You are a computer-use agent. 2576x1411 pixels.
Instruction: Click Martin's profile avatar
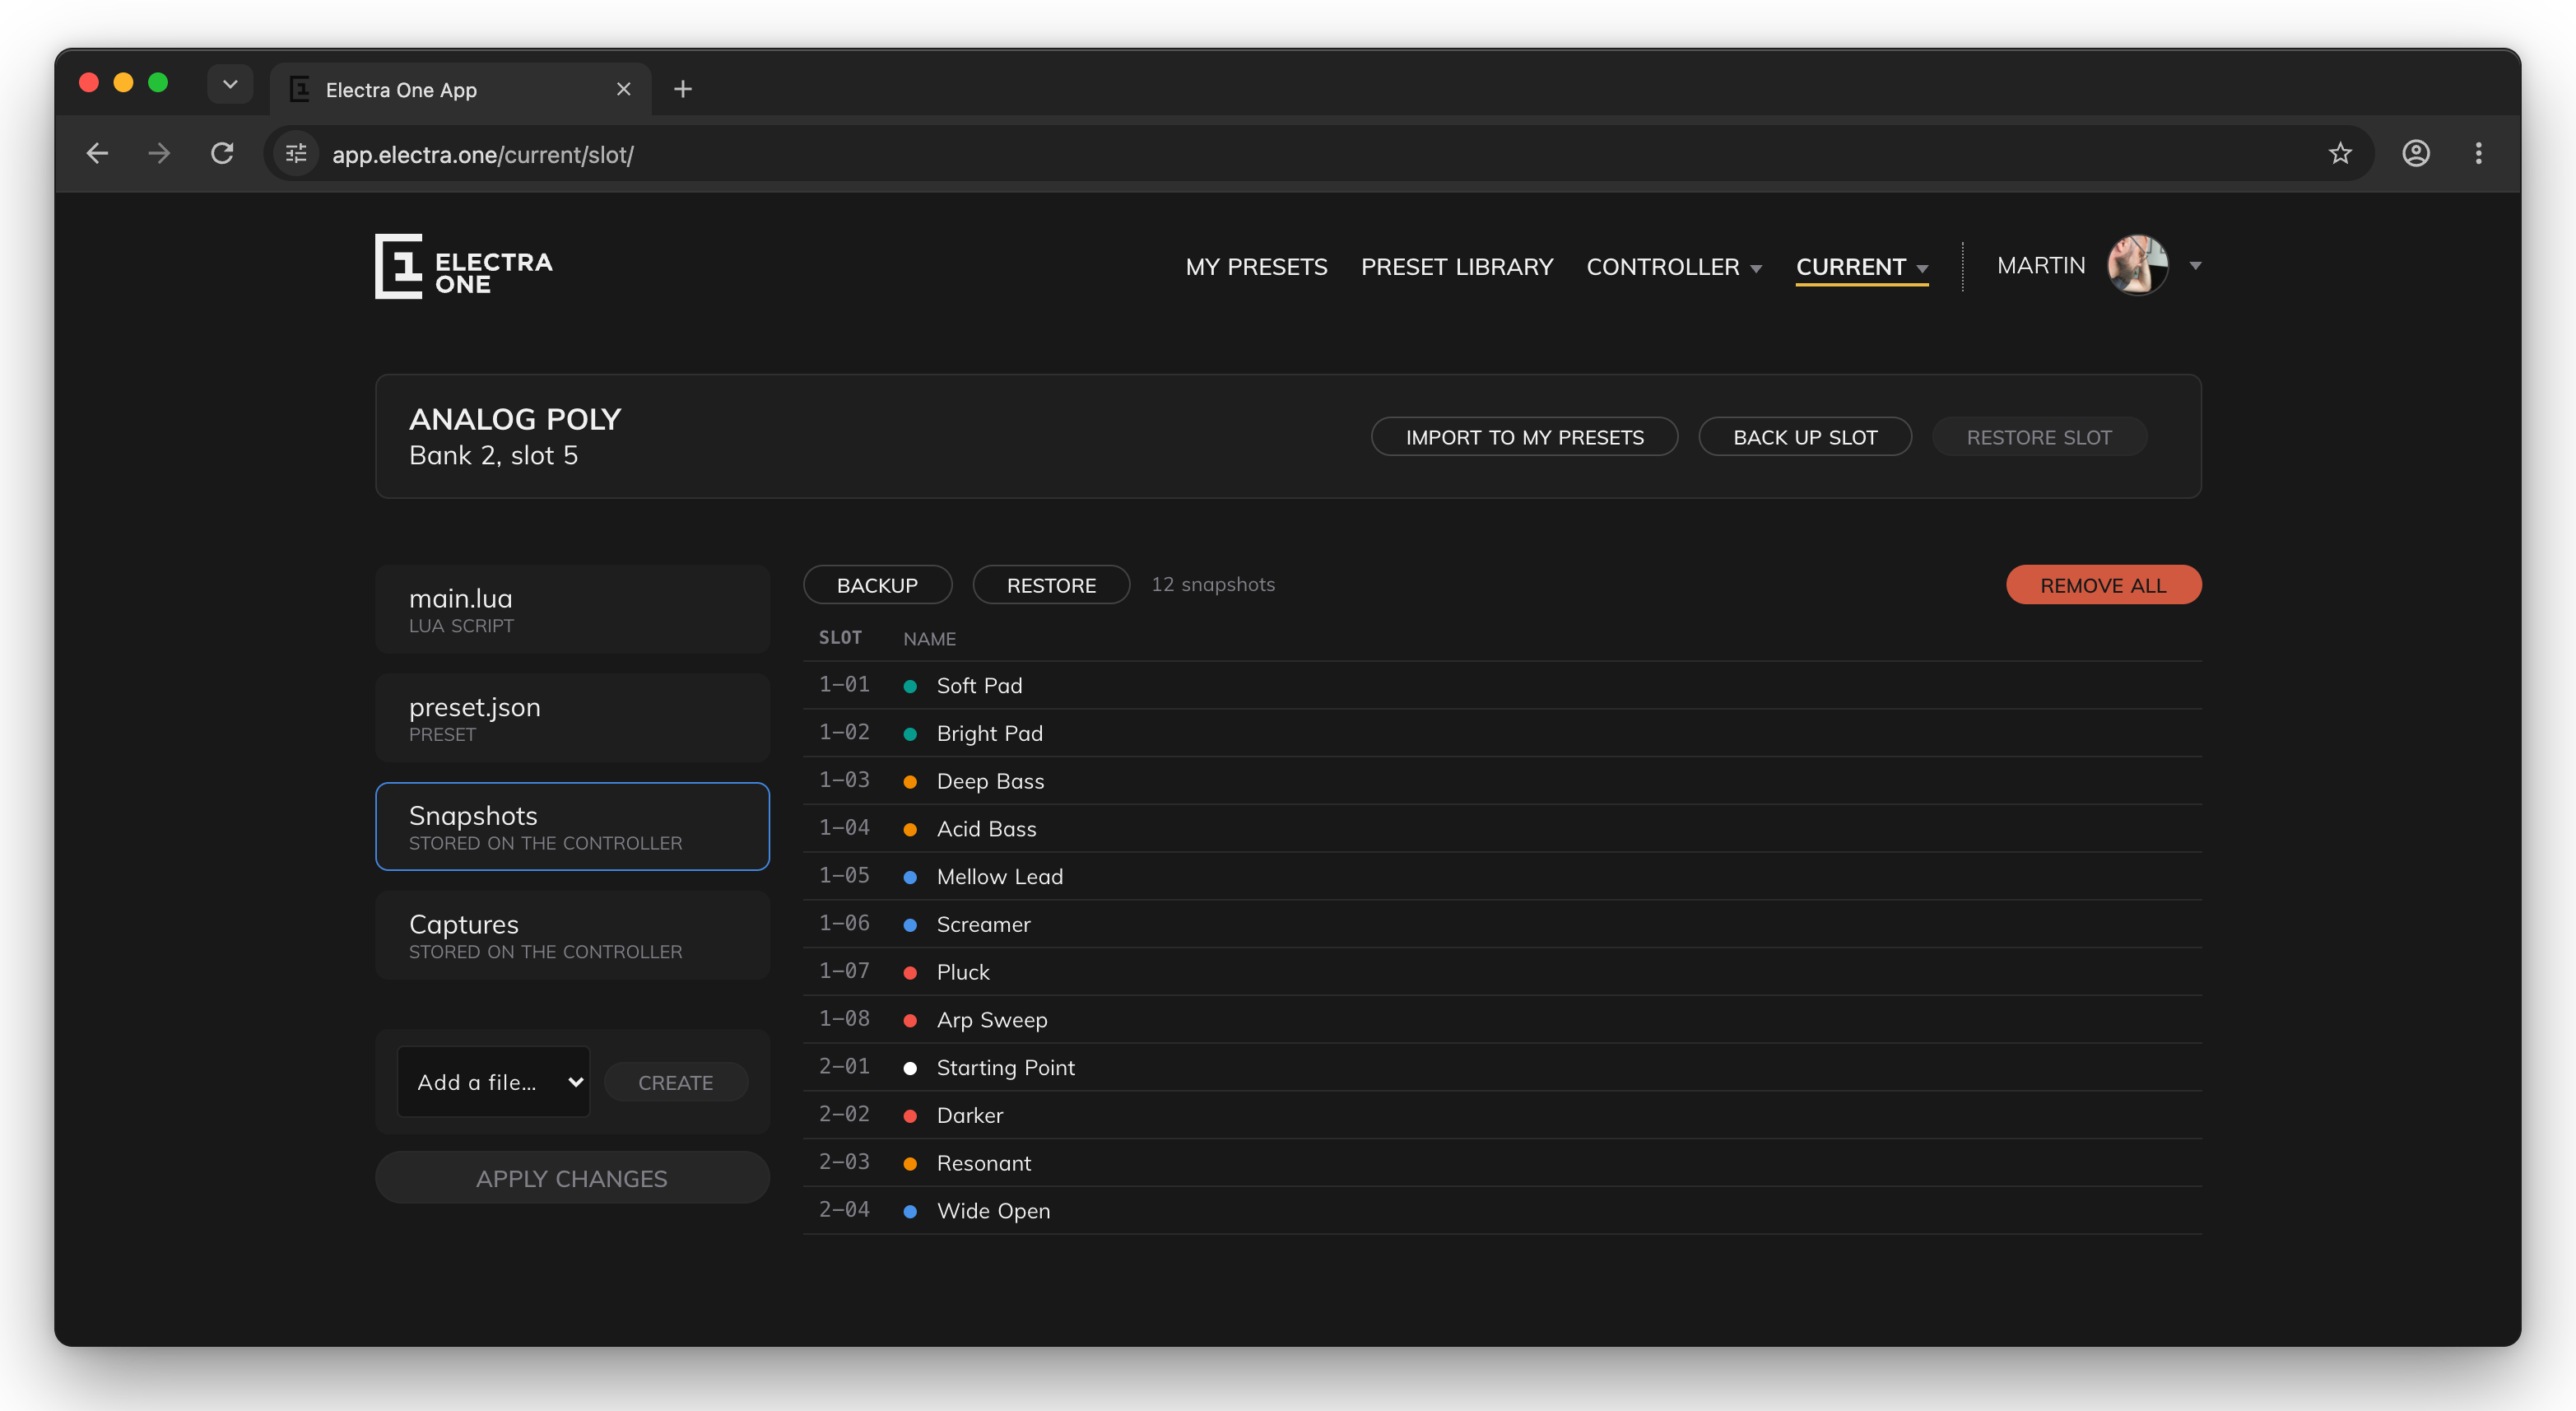[2137, 265]
